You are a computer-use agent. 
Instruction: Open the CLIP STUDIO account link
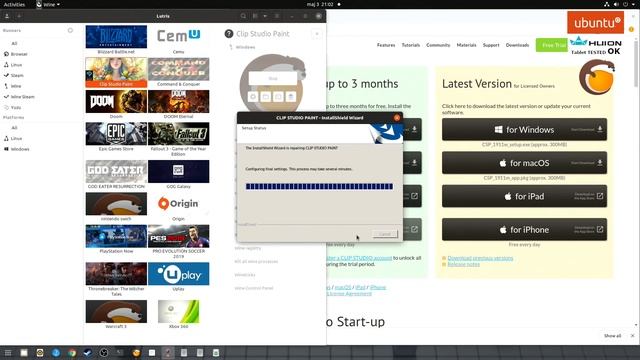click(x=360, y=258)
